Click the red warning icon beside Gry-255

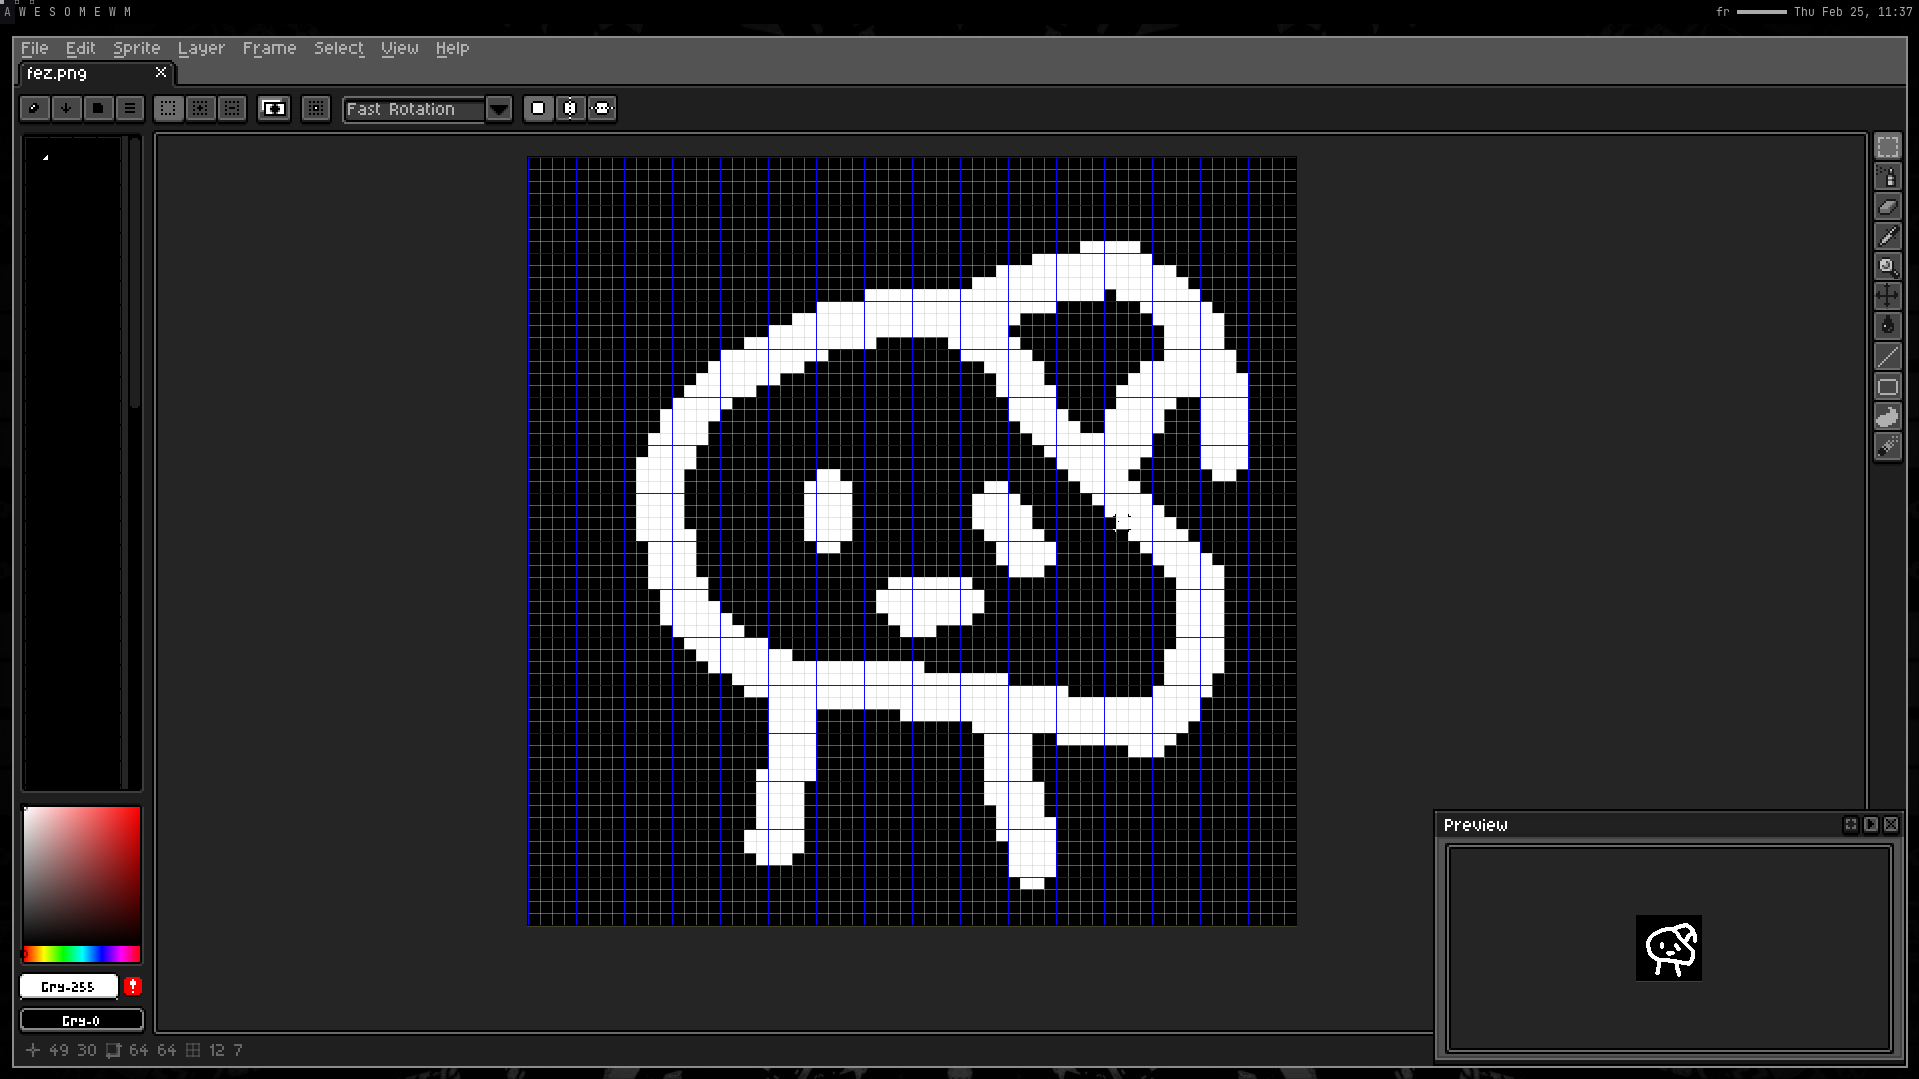(132, 987)
